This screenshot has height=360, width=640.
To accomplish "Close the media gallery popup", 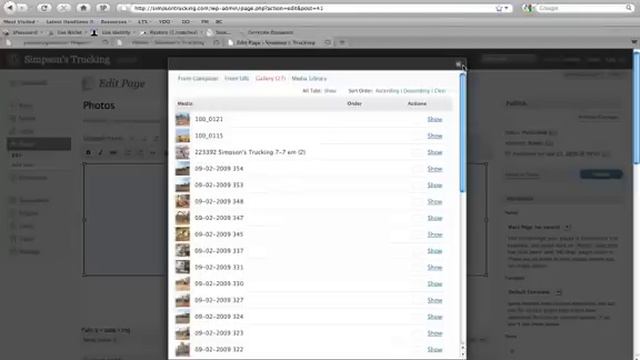I will pos(458,64).
